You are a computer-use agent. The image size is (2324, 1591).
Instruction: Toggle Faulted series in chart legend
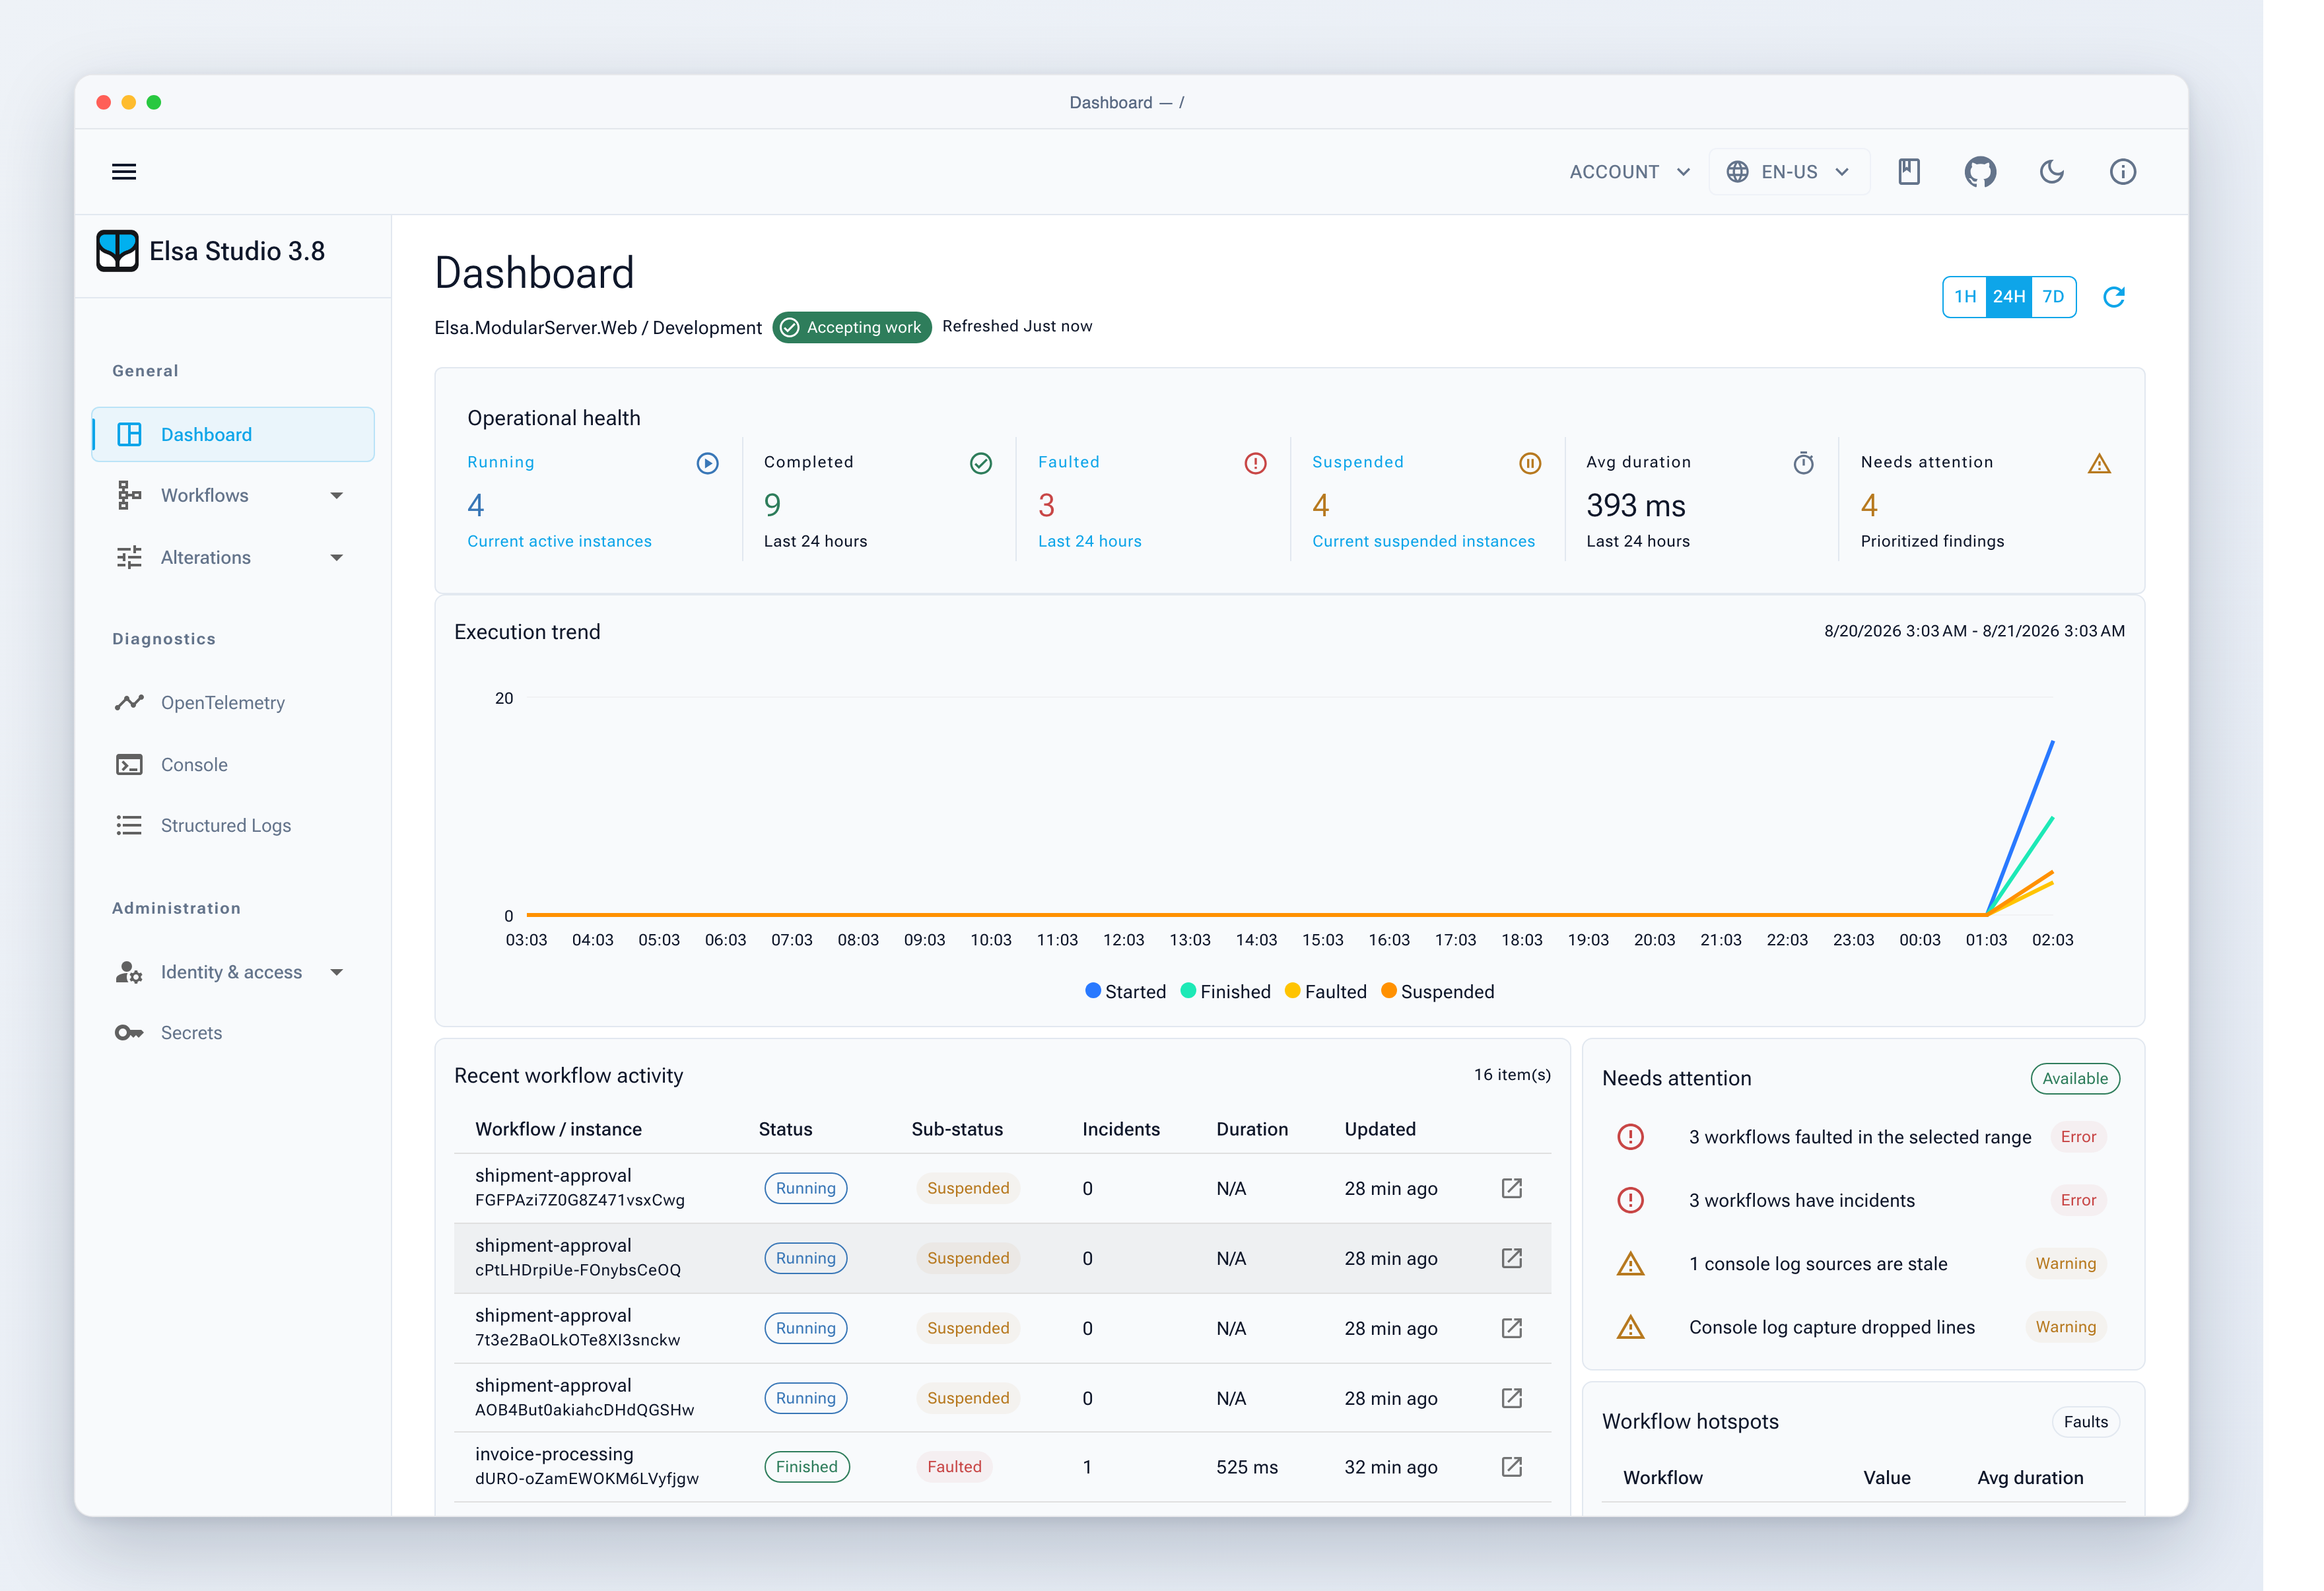[x=1325, y=991]
